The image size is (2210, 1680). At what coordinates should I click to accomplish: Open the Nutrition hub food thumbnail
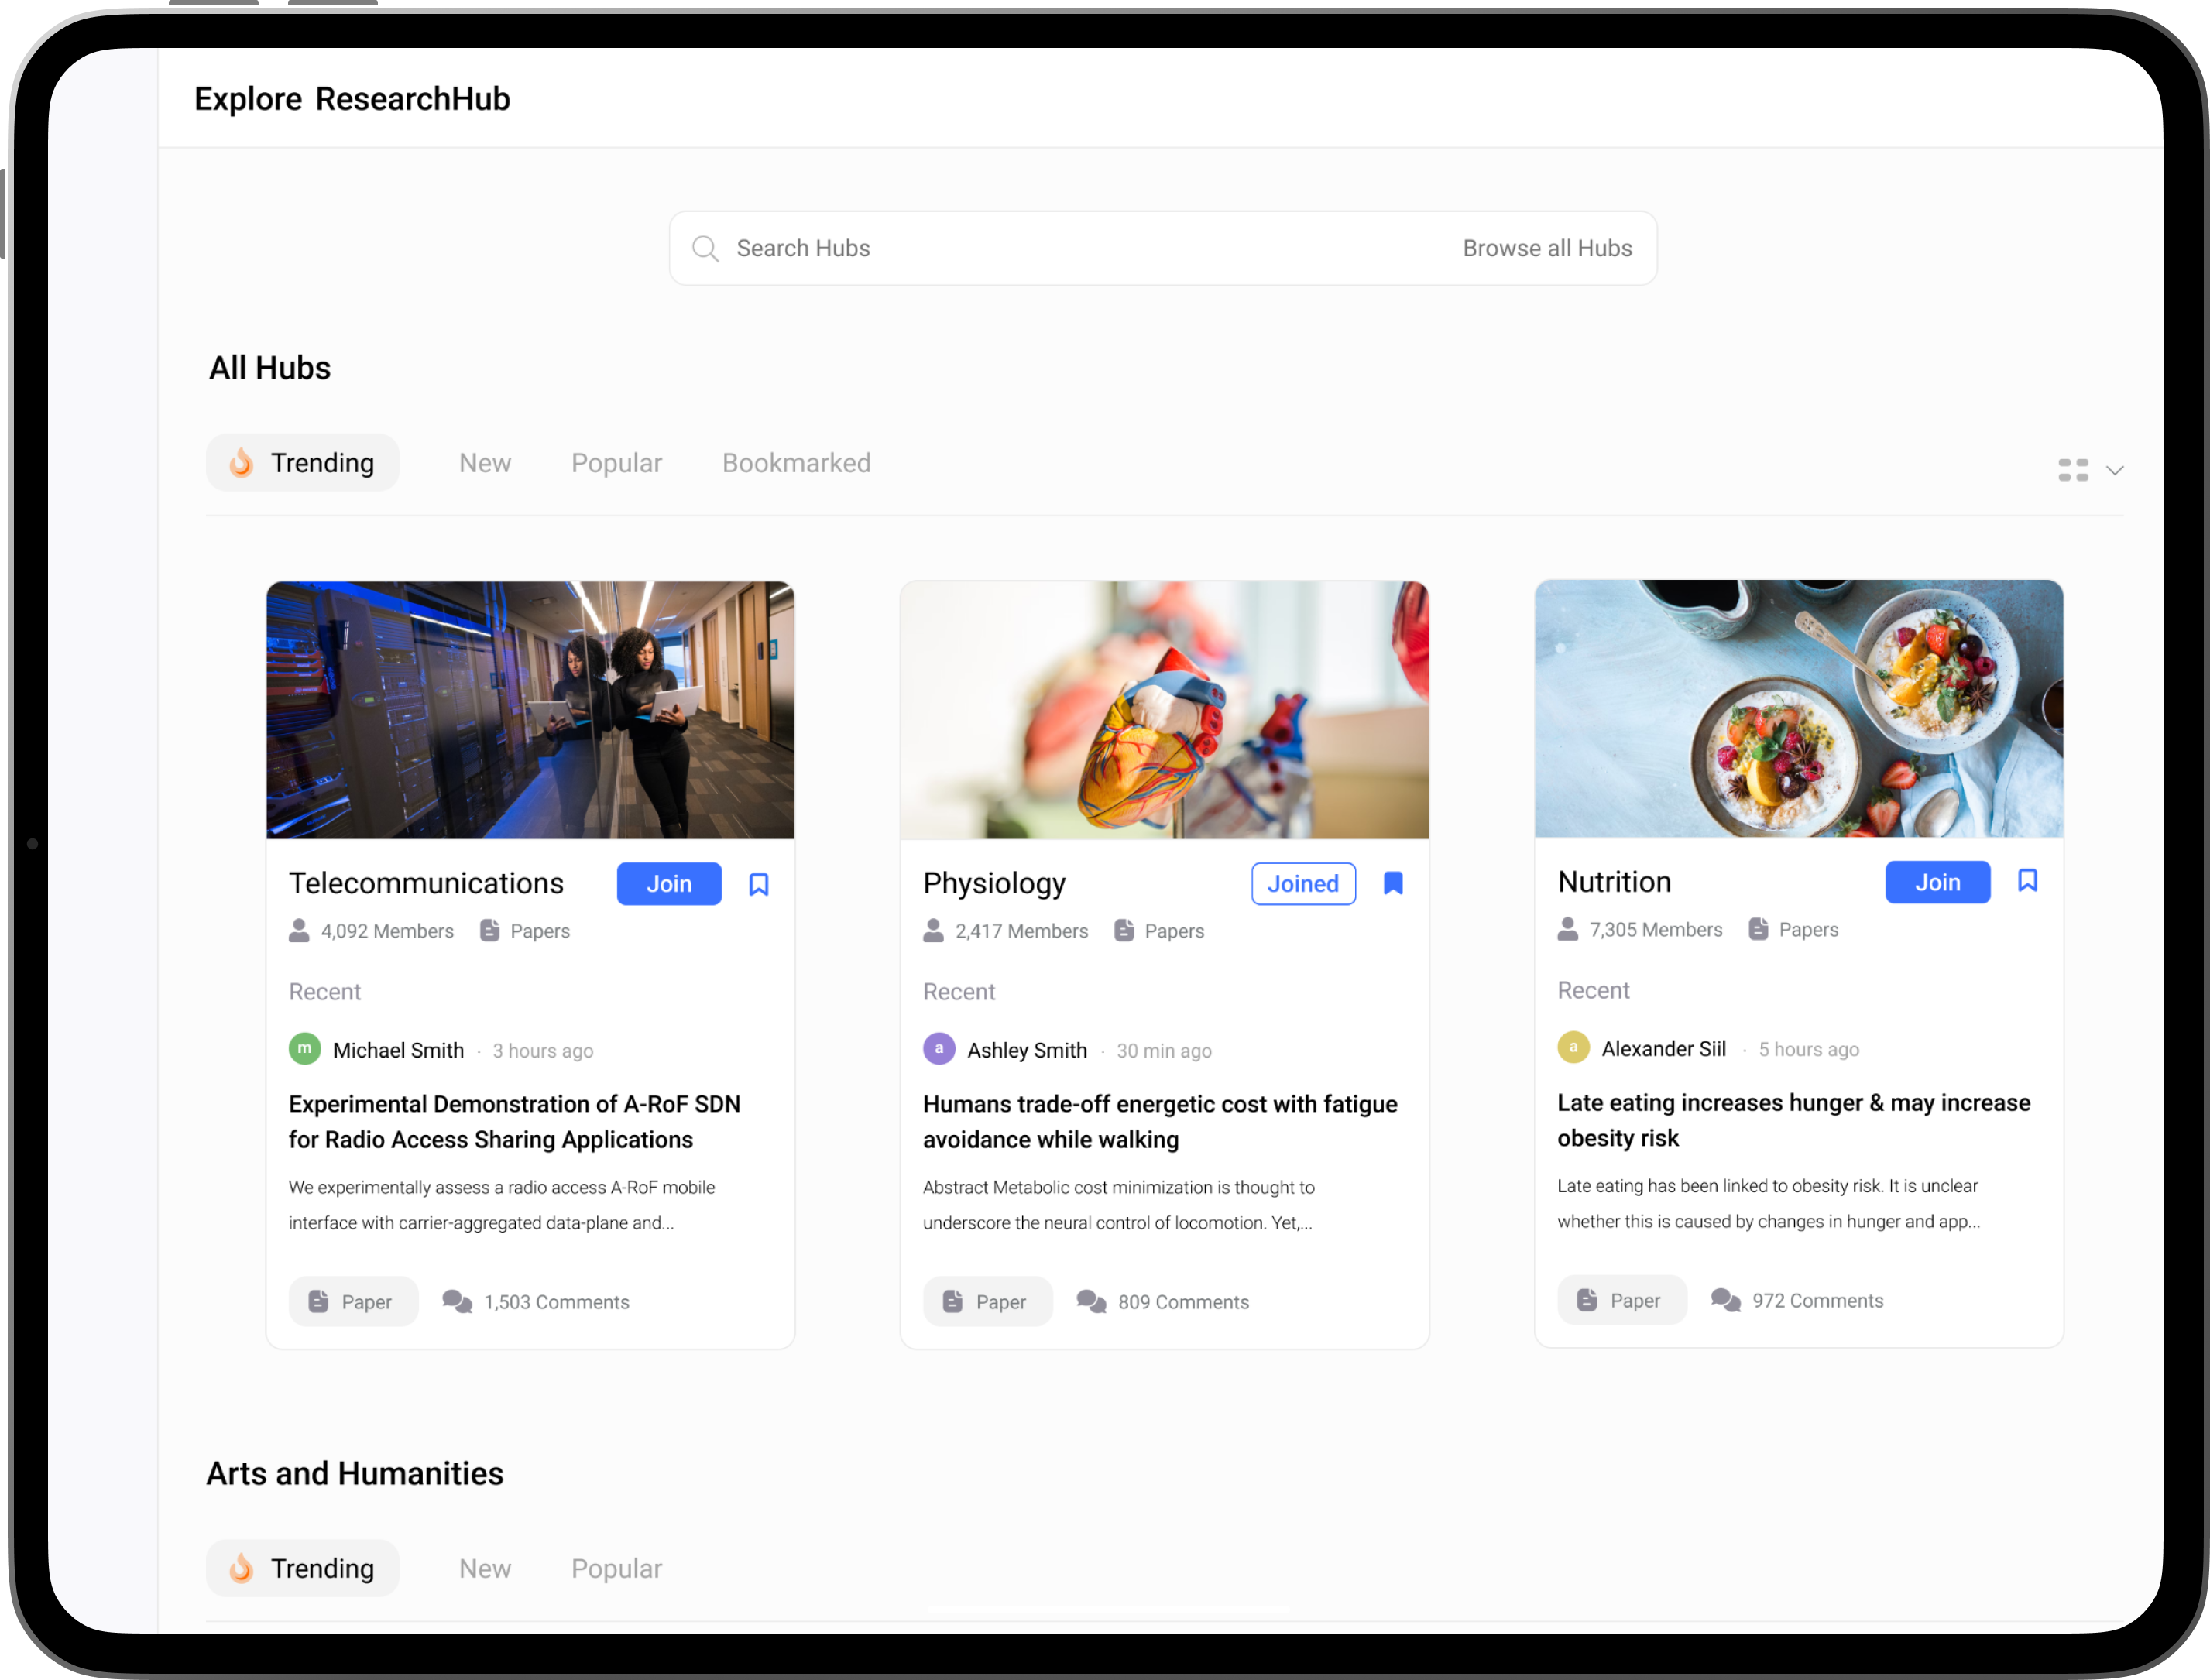(1798, 709)
